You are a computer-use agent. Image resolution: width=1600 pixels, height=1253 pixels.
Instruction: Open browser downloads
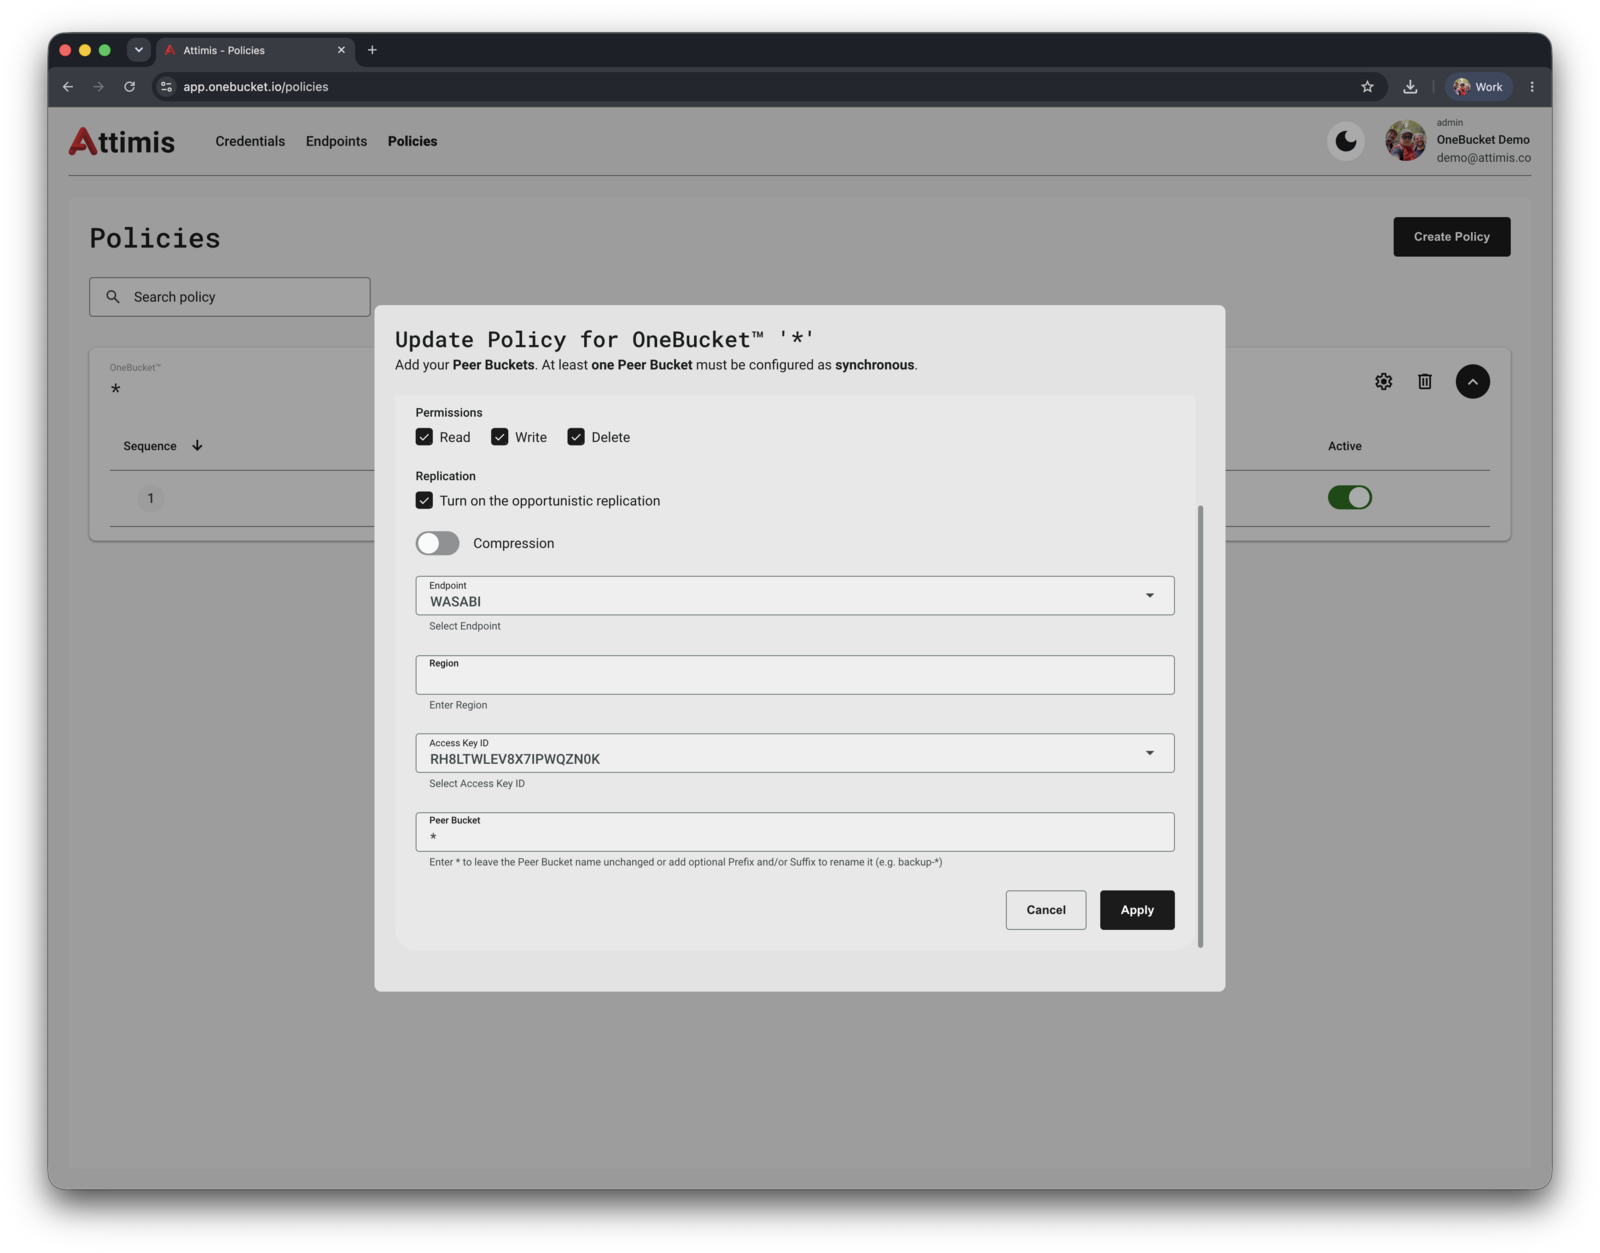1410,87
